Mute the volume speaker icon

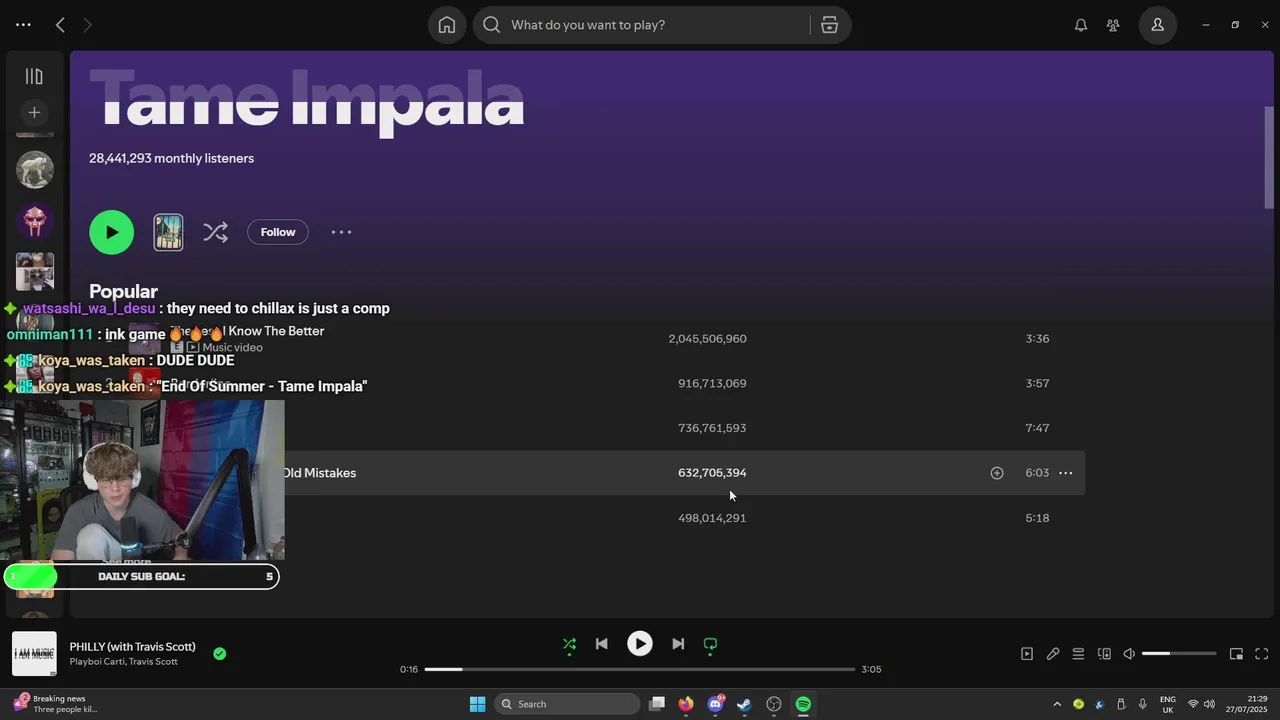tap(1129, 654)
